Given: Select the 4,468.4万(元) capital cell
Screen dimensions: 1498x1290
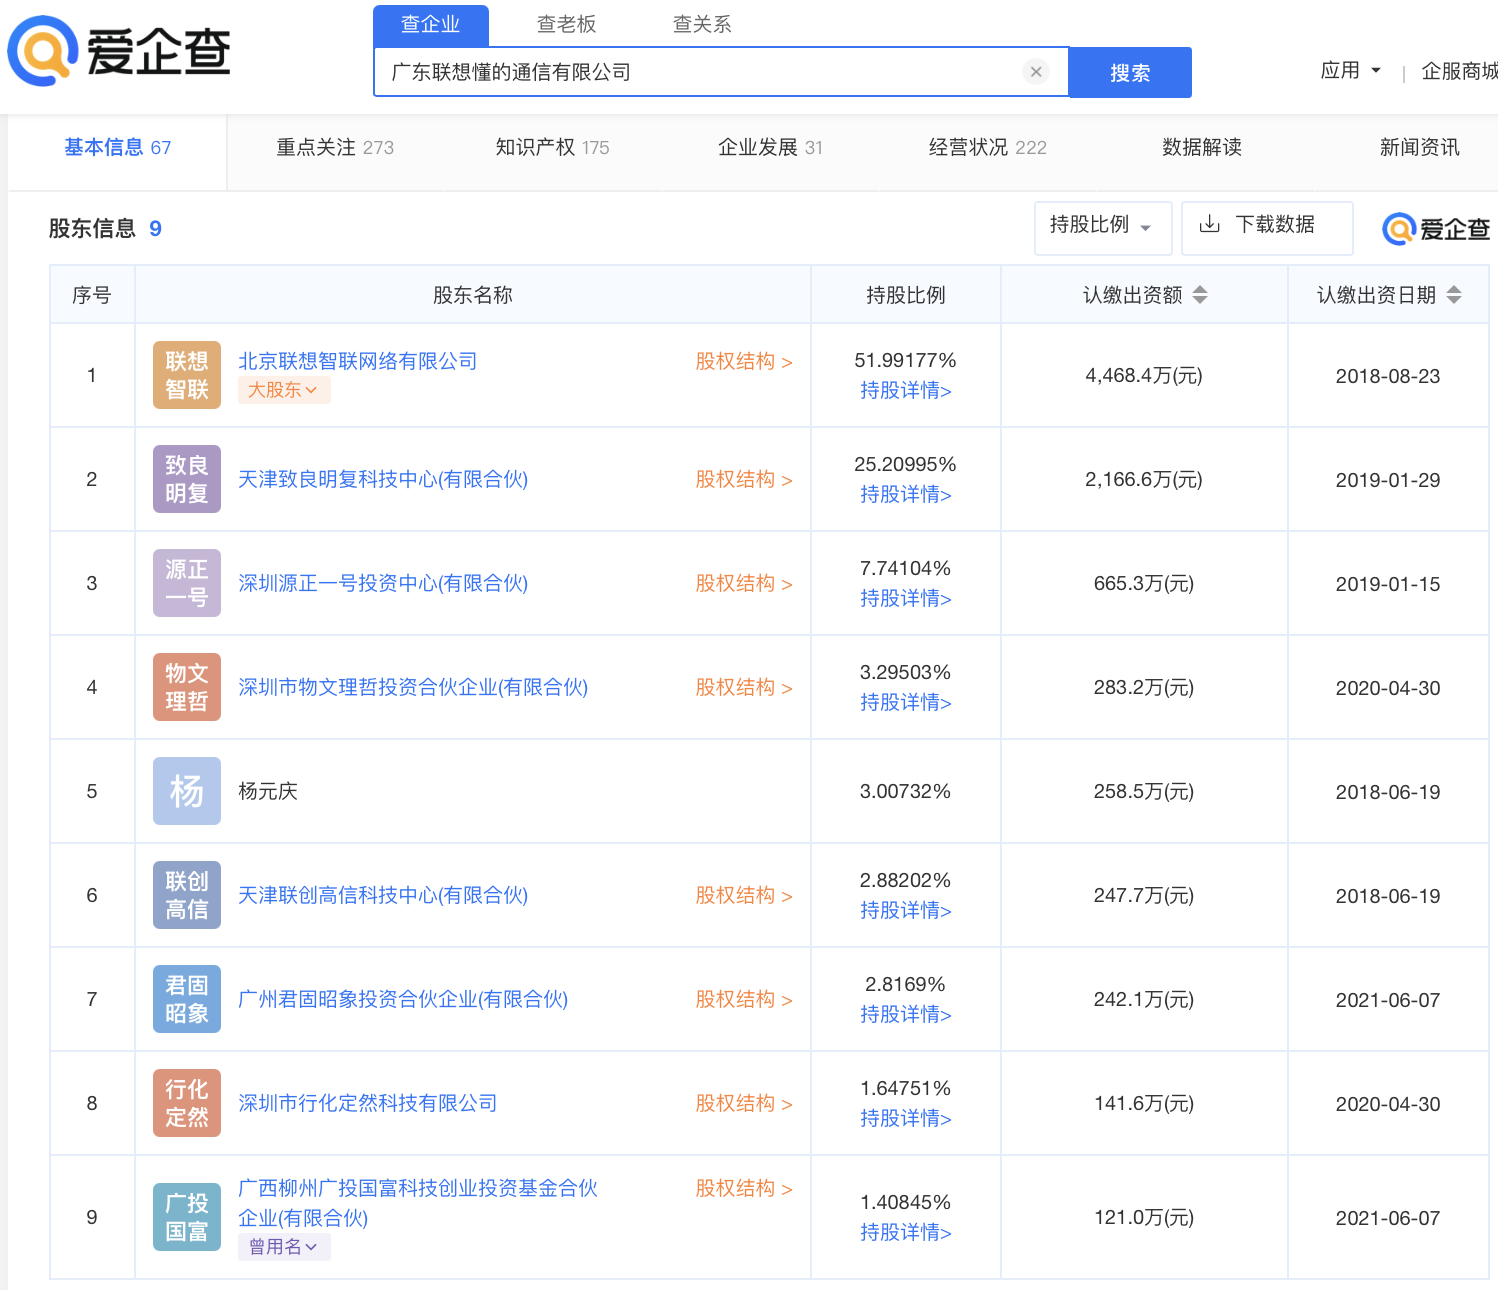Looking at the screenshot, I should [1144, 375].
